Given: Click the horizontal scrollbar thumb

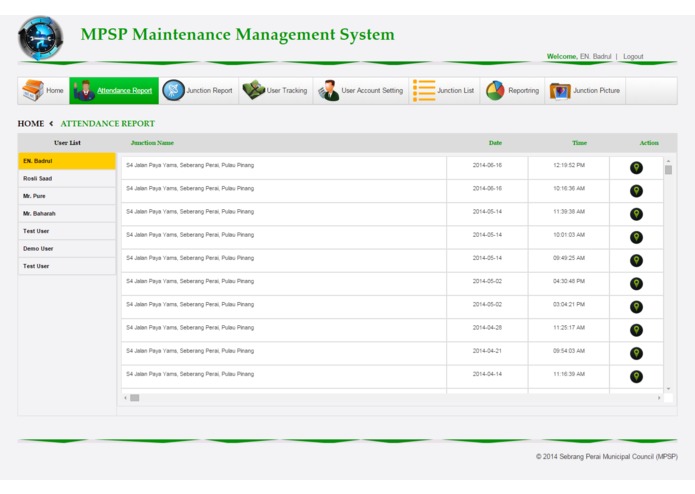Looking at the screenshot, I should (135, 398).
